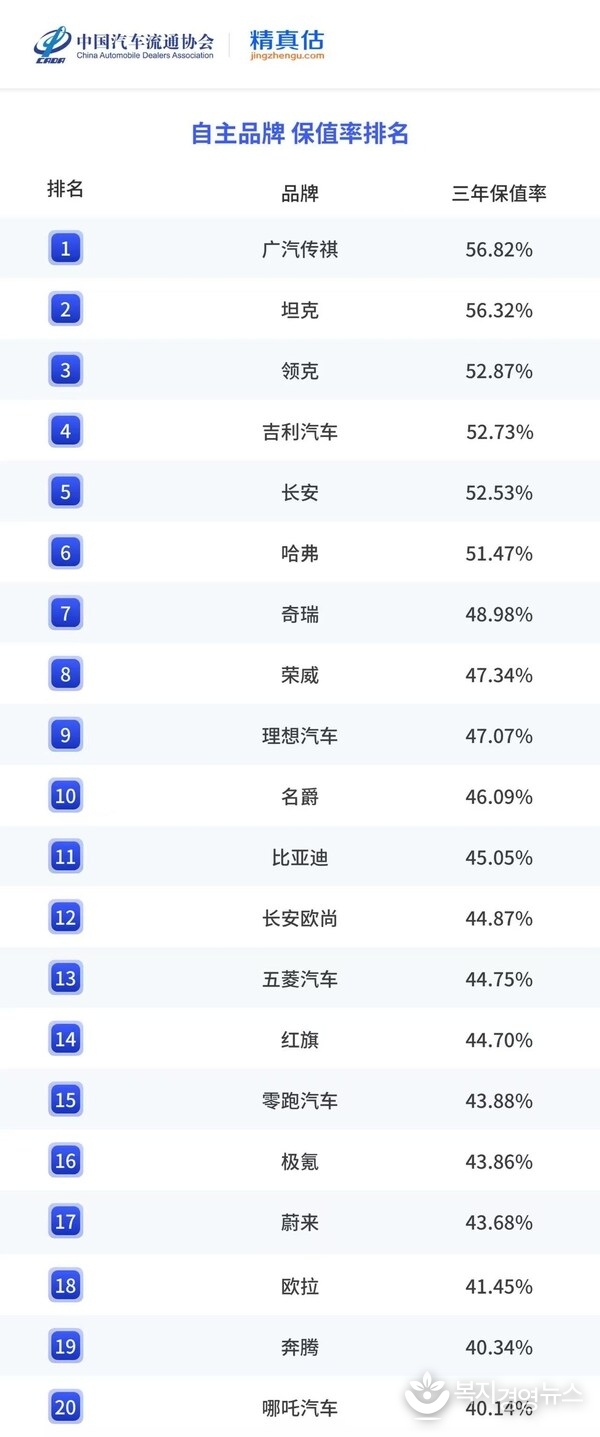Viewport: 600px width, 1437px height.
Task: Click the 排名 column header
Action: pyautogui.click(x=65, y=189)
